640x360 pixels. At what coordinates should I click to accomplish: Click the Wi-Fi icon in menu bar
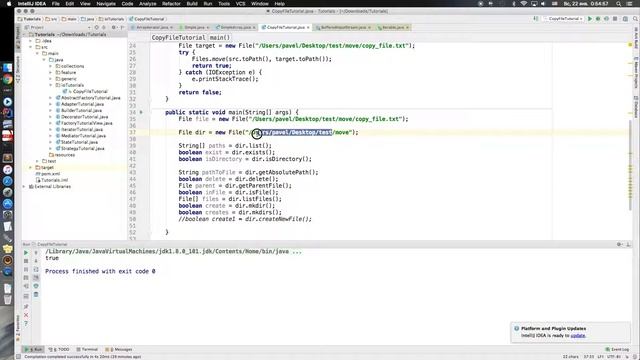(x=524, y=4)
